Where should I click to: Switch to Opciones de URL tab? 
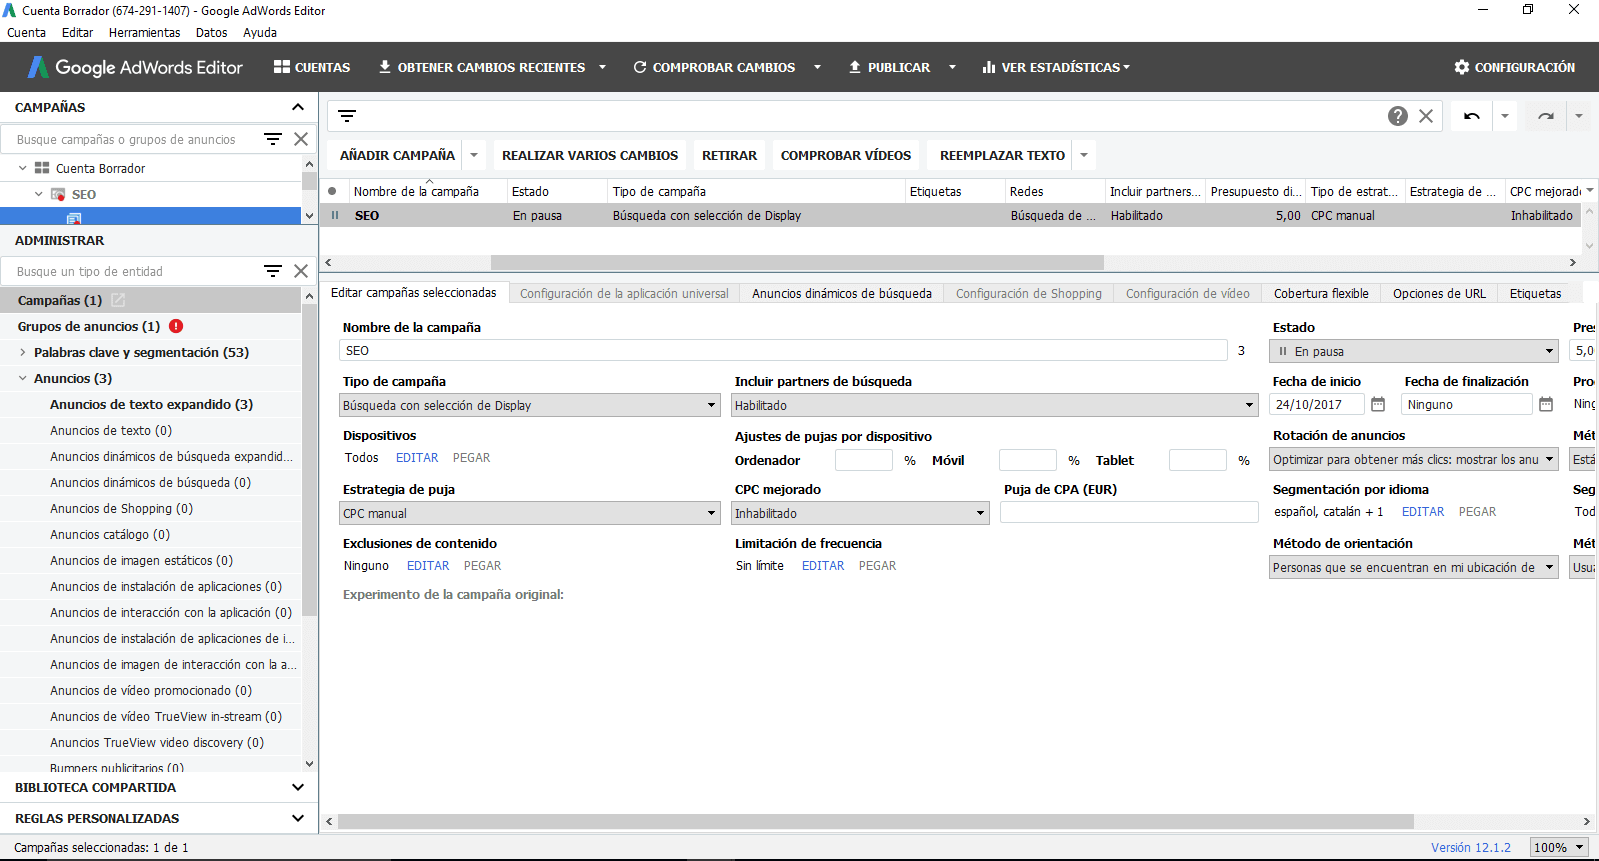tap(1439, 293)
